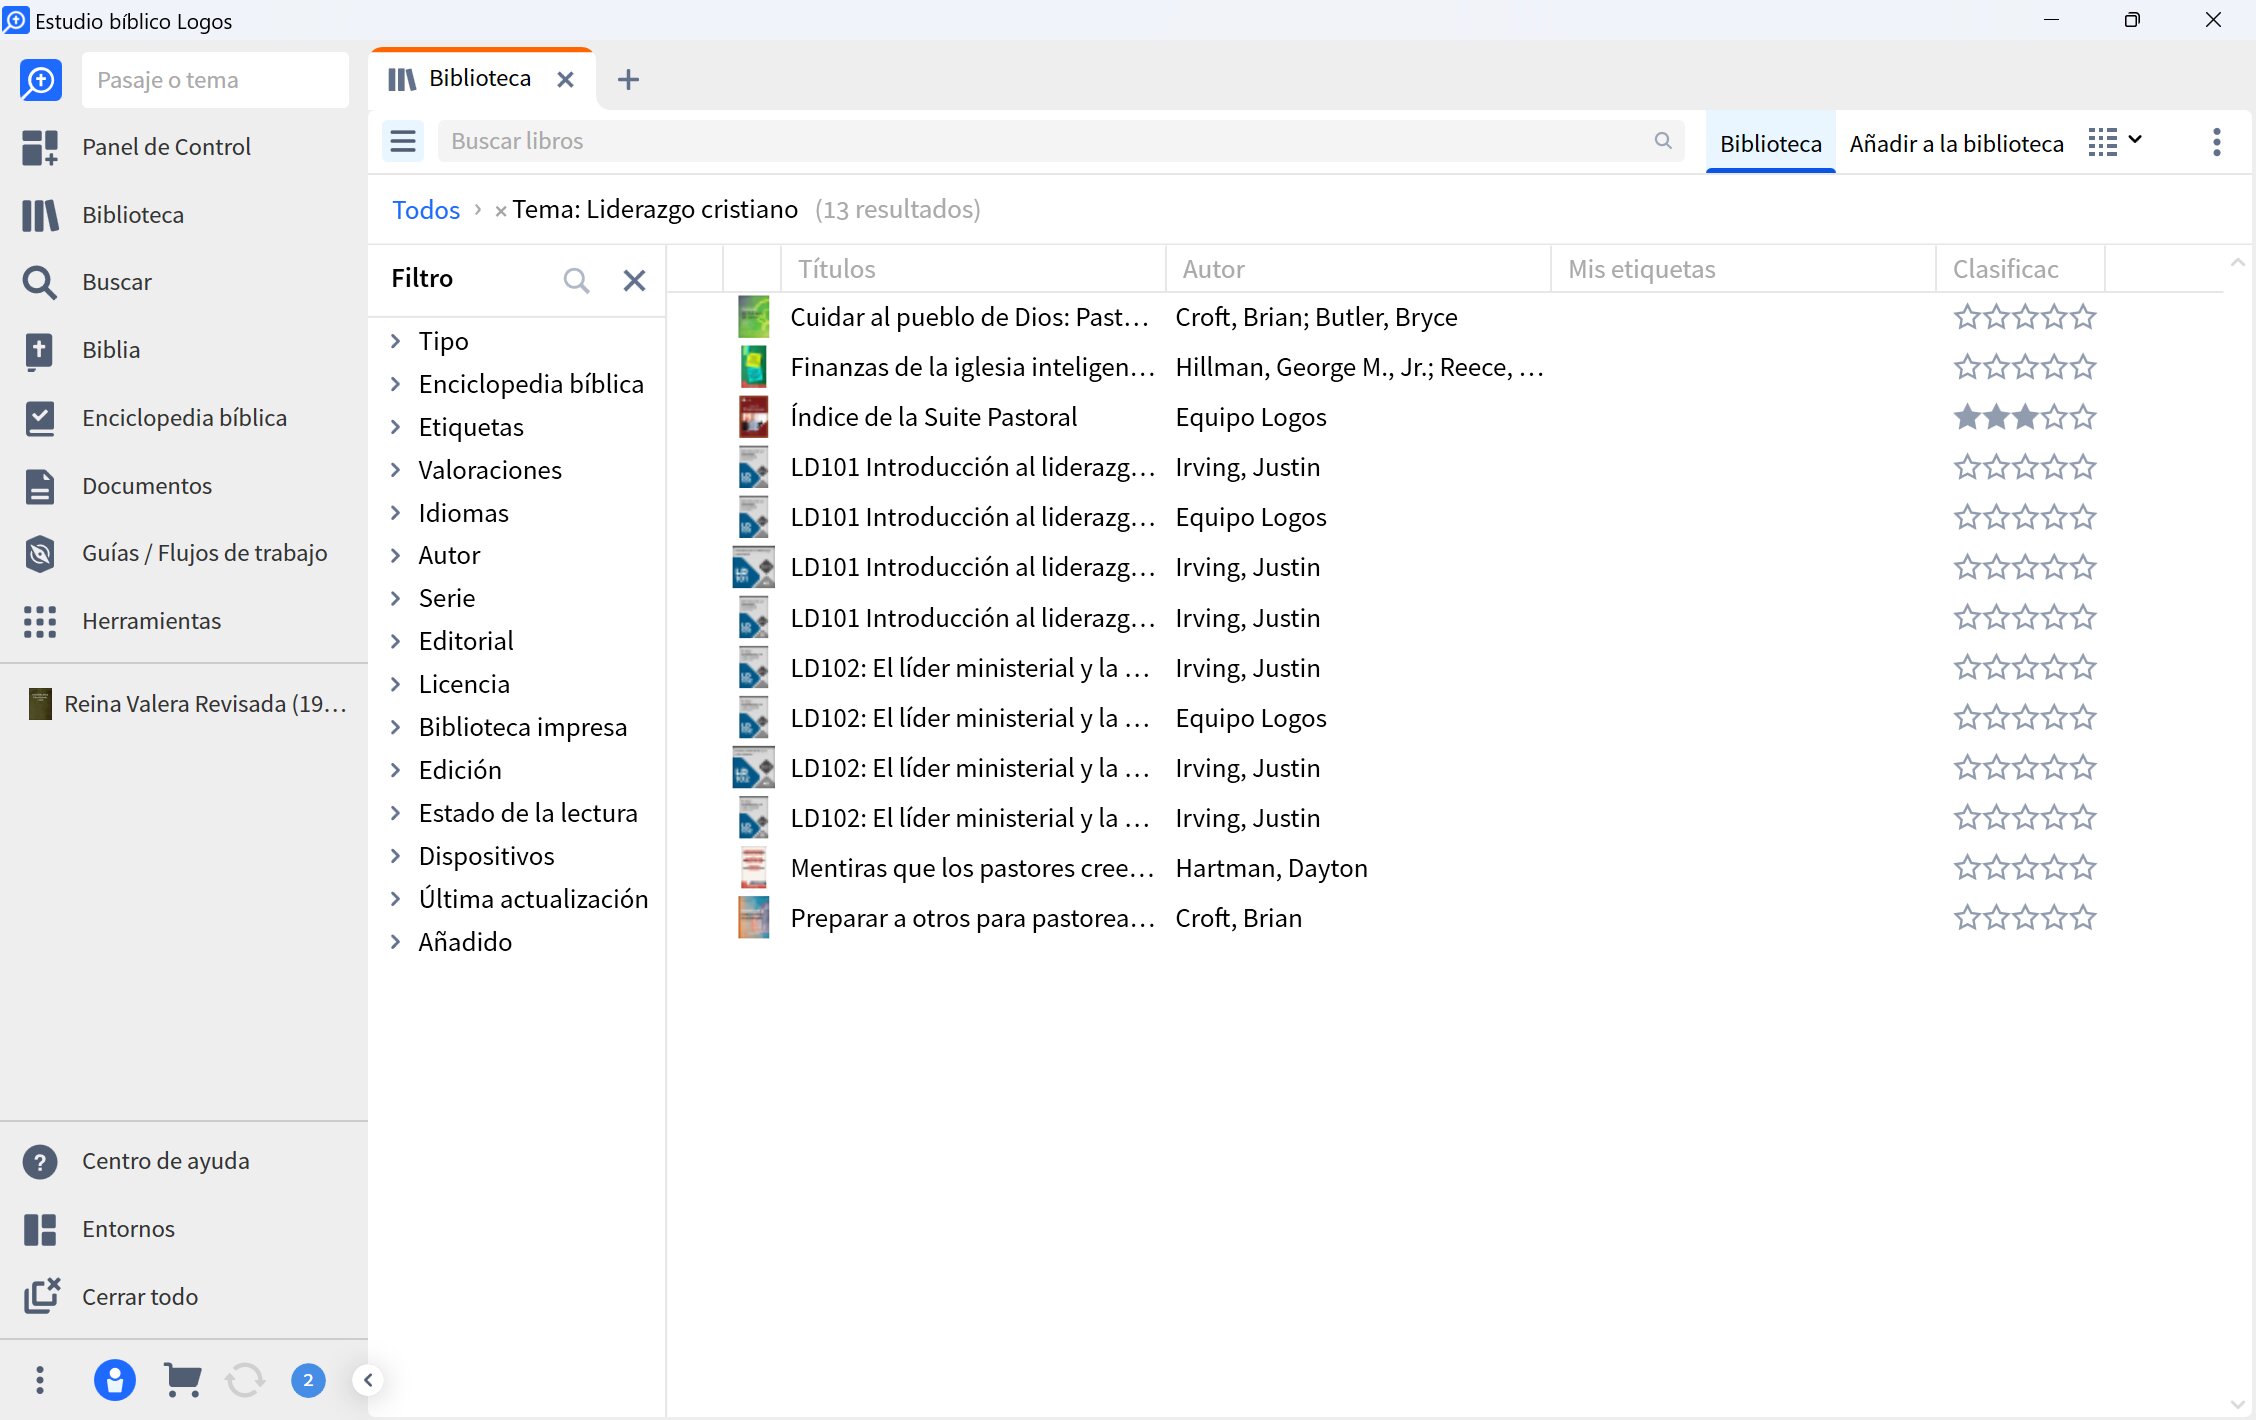Open the notifications badge showing 2

point(308,1381)
